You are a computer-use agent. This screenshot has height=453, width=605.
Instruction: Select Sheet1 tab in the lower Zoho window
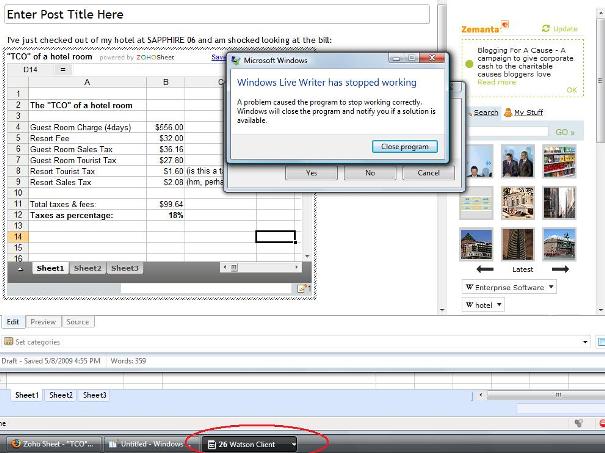click(27, 395)
